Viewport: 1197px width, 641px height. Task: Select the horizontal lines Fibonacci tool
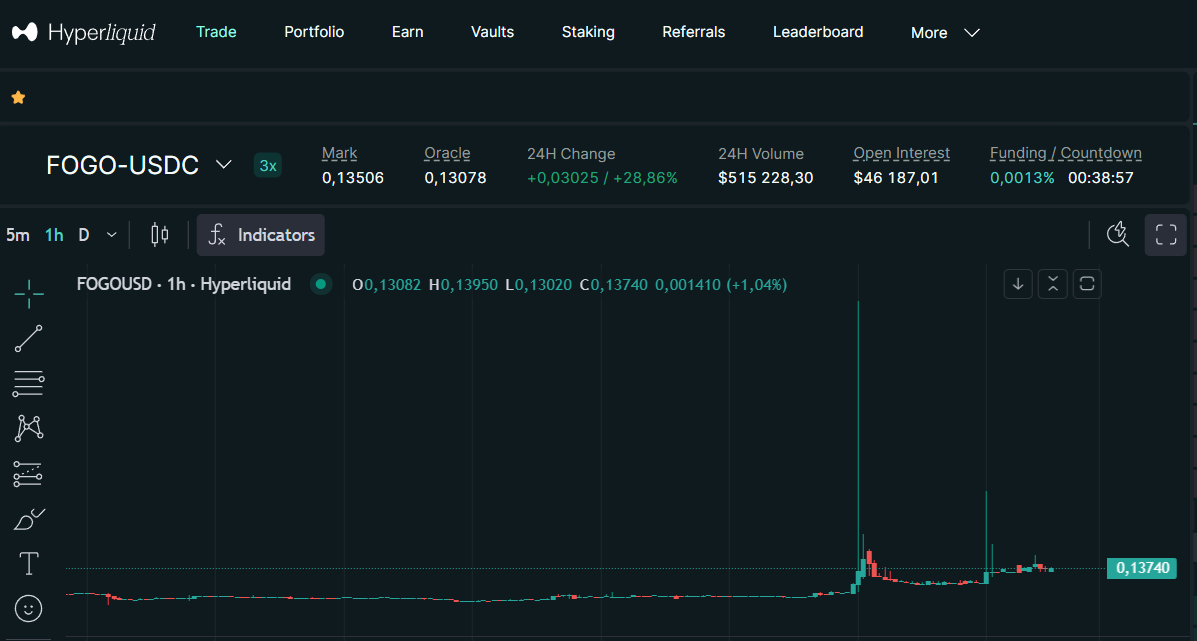pos(29,383)
